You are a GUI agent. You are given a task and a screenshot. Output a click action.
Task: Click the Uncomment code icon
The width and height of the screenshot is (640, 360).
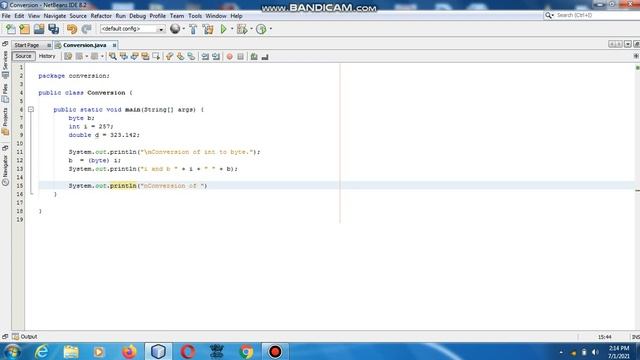click(265, 57)
